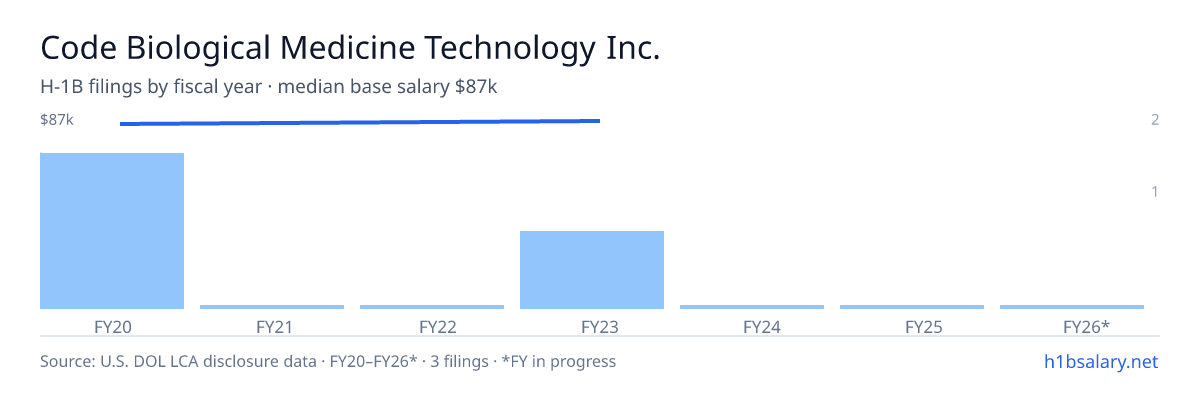The image size is (1200, 400).
Task: Open the h1bsalary.net link
Action: tap(1100, 361)
